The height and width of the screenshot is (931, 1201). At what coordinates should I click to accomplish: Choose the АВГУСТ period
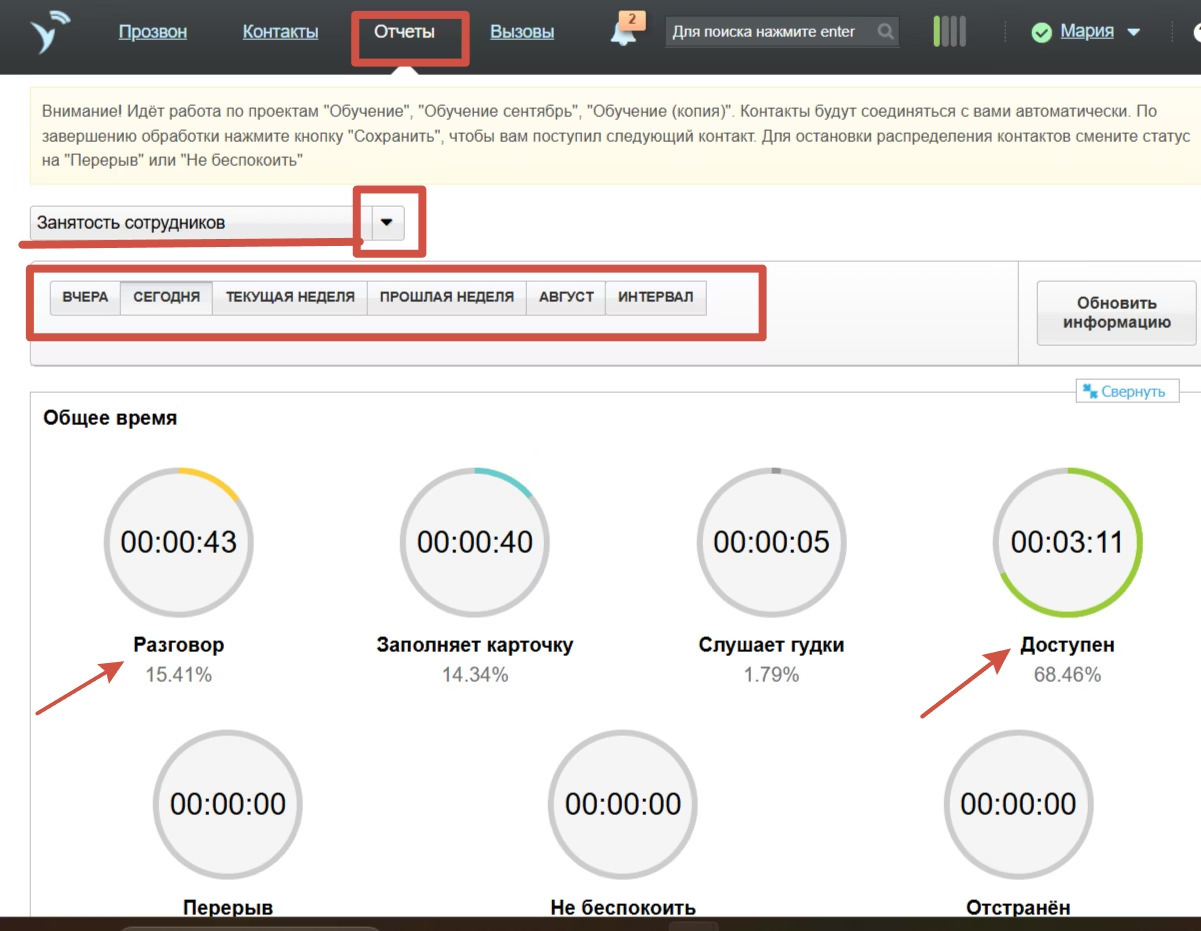click(x=566, y=297)
